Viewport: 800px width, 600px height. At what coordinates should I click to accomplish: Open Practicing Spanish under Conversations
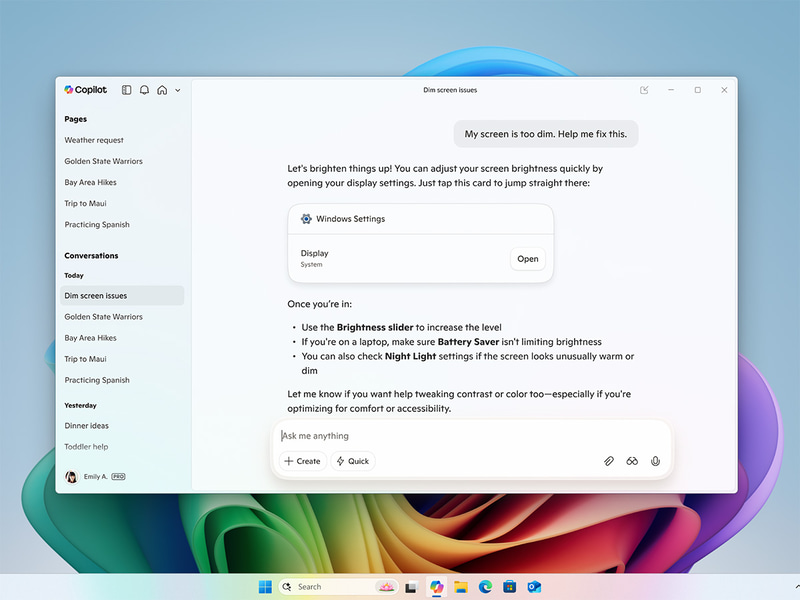point(97,380)
